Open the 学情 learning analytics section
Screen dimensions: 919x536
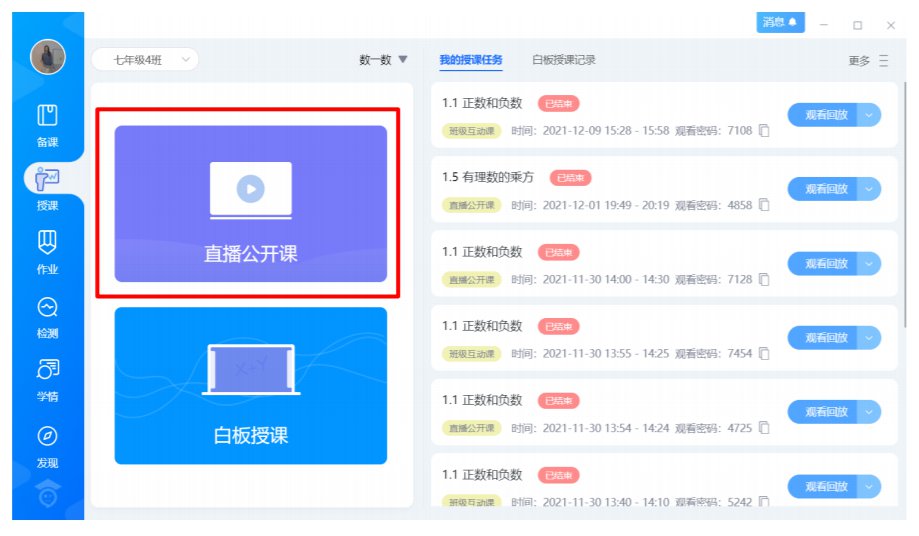coord(47,381)
